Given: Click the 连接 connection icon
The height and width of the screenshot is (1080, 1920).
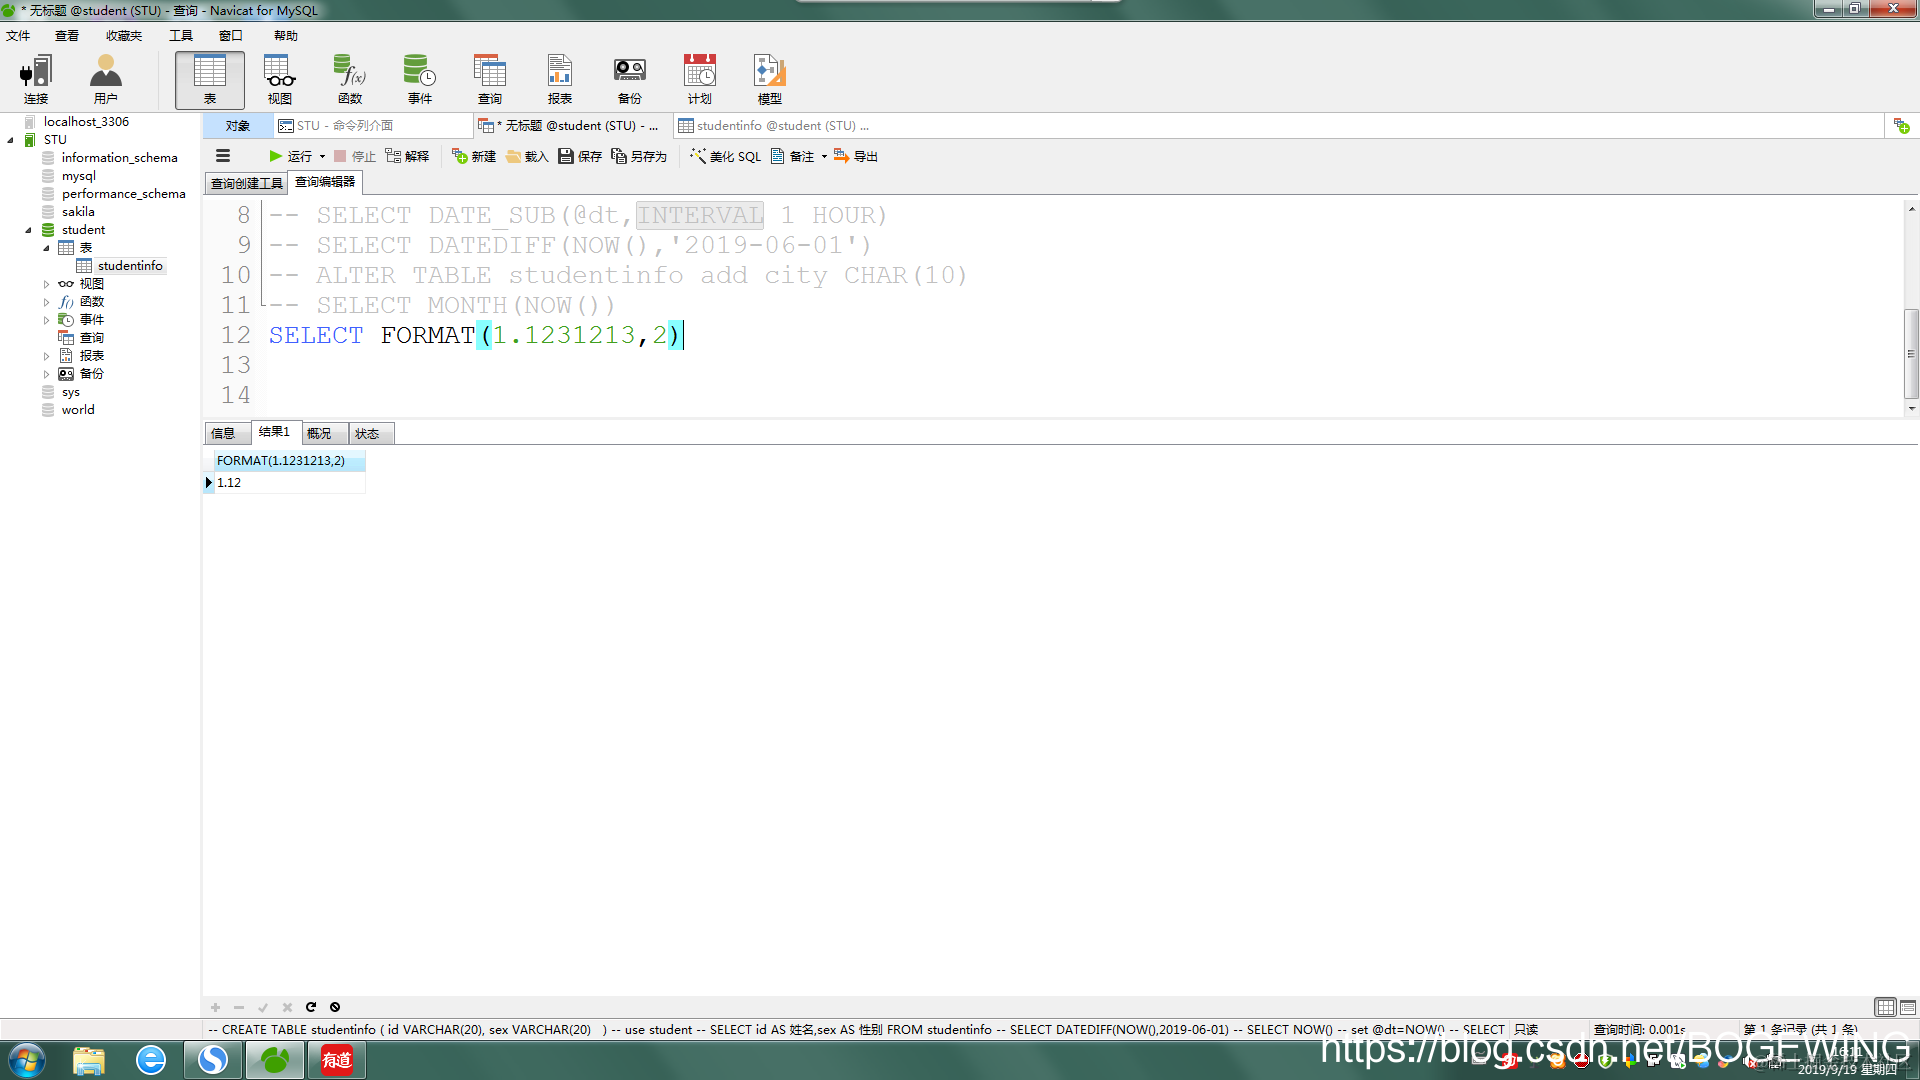Looking at the screenshot, I should (36, 79).
